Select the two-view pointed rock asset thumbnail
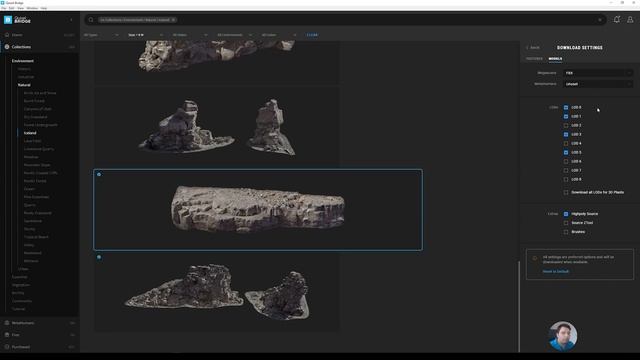 tap(217, 127)
